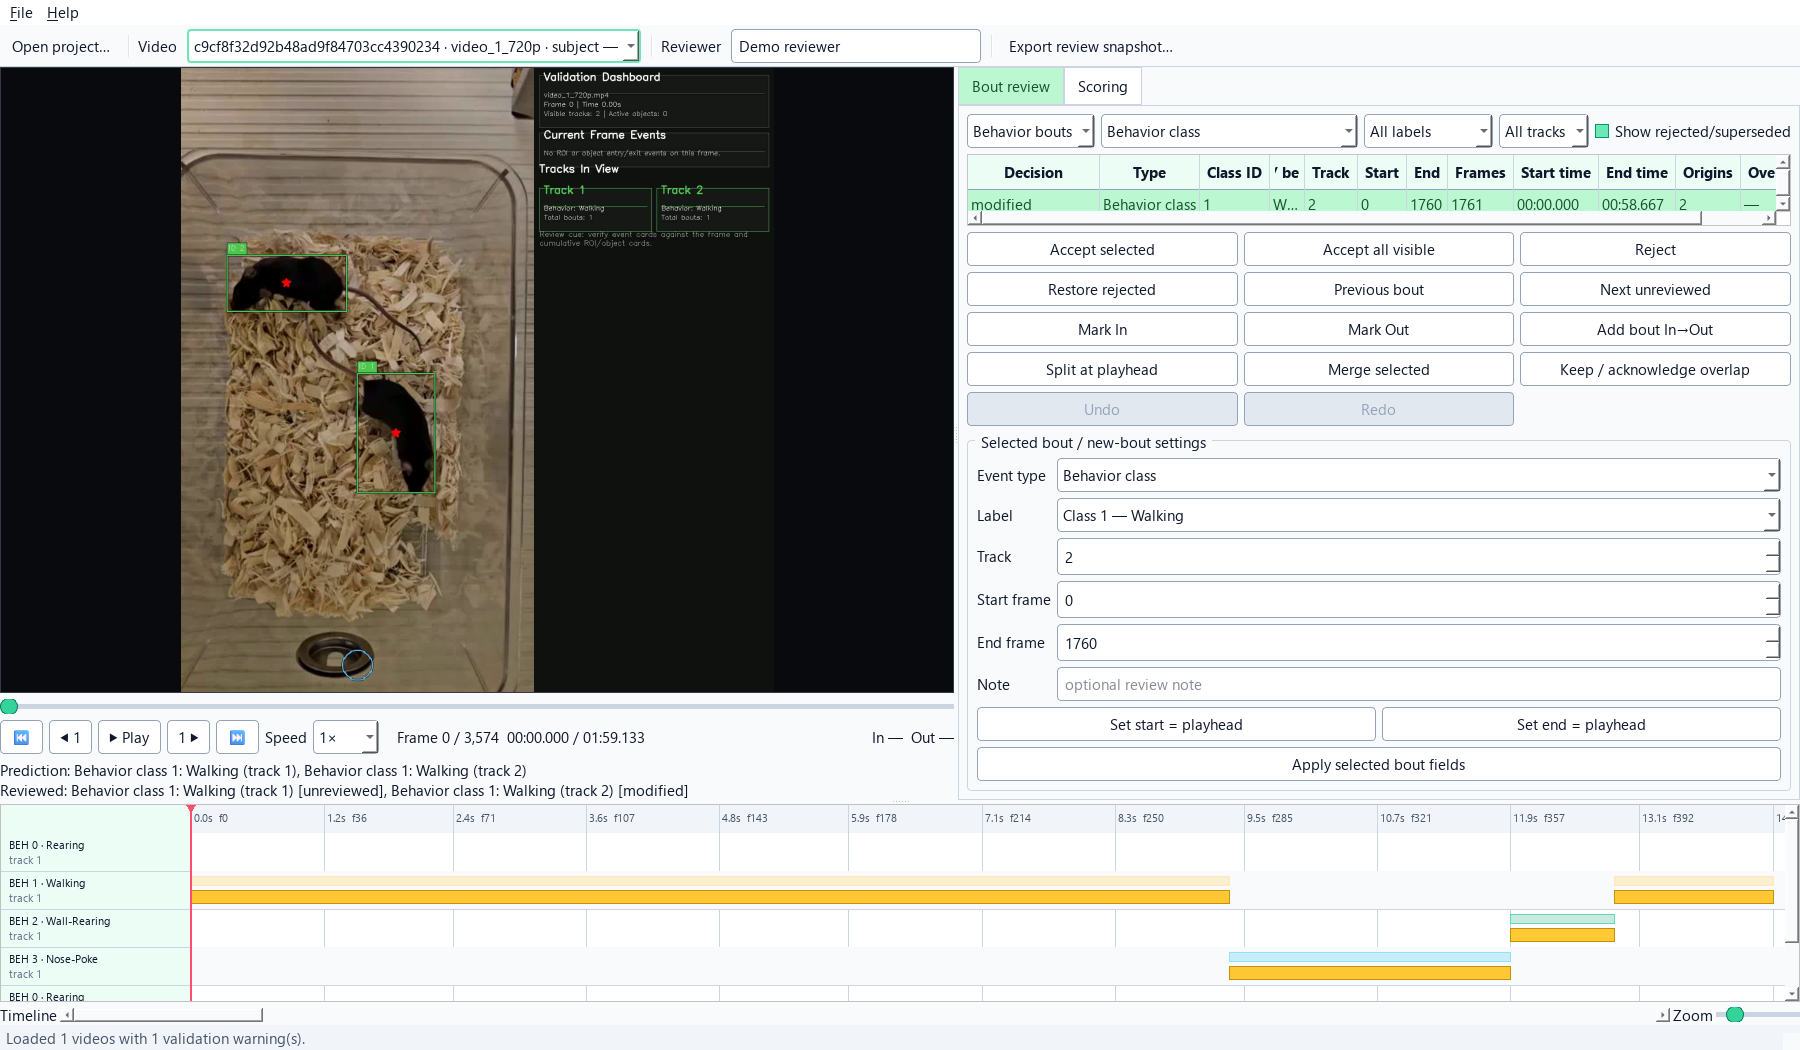Open the Behavior bouts dropdown
Image resolution: width=1800 pixels, height=1050 pixels.
coord(1030,131)
